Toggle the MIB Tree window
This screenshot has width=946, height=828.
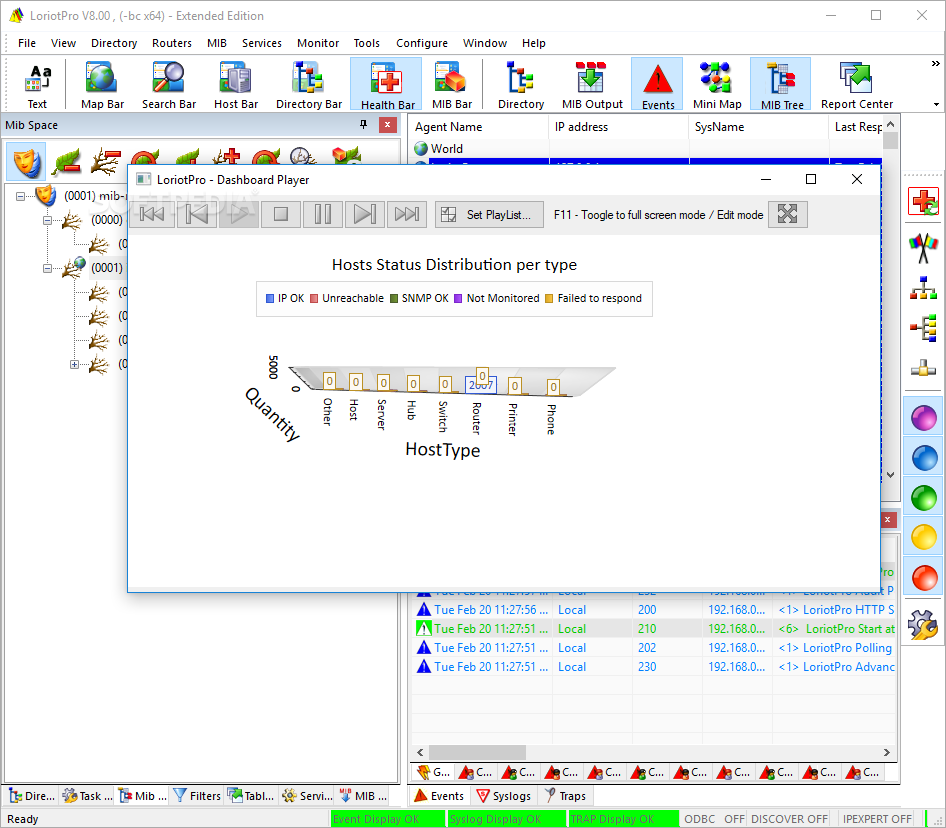coord(781,85)
